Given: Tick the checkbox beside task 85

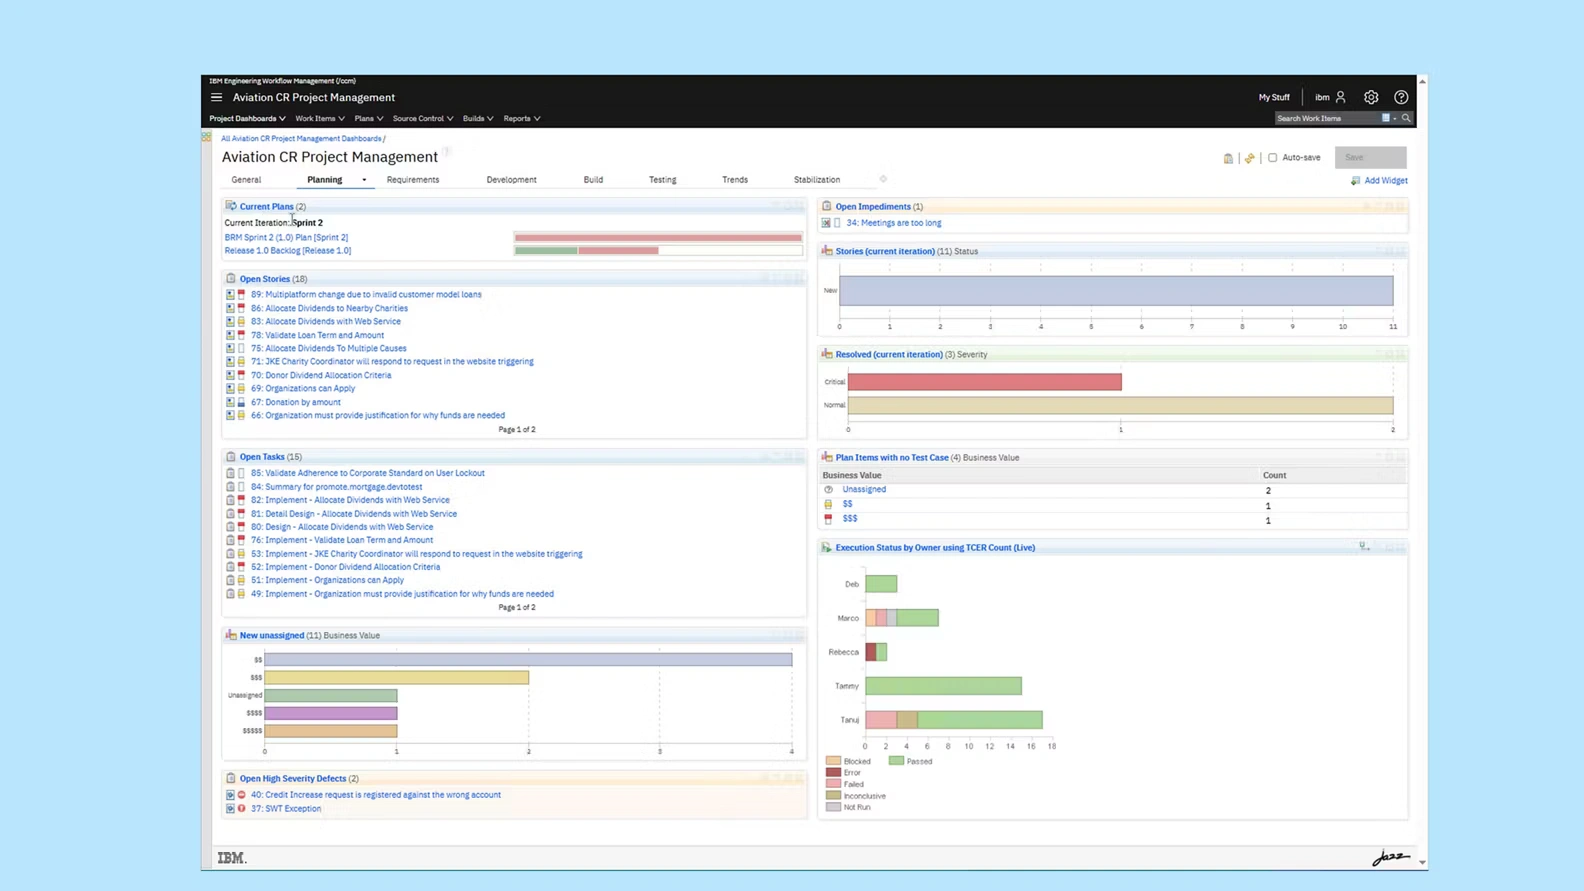Looking at the screenshot, I should 241,473.
